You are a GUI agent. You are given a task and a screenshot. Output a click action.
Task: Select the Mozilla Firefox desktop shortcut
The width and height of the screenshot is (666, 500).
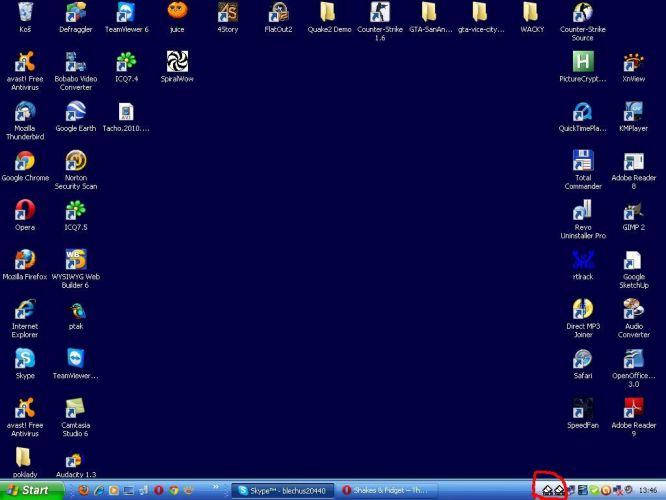25,265
